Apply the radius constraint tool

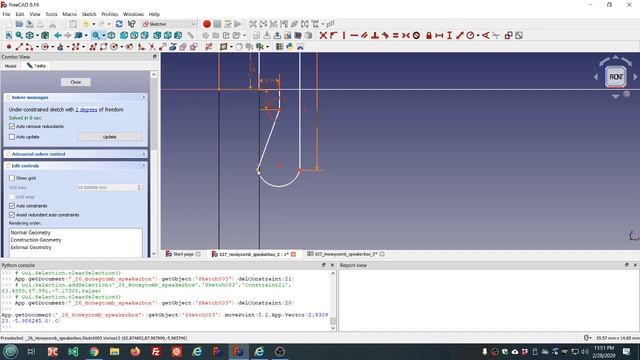coord(470,36)
